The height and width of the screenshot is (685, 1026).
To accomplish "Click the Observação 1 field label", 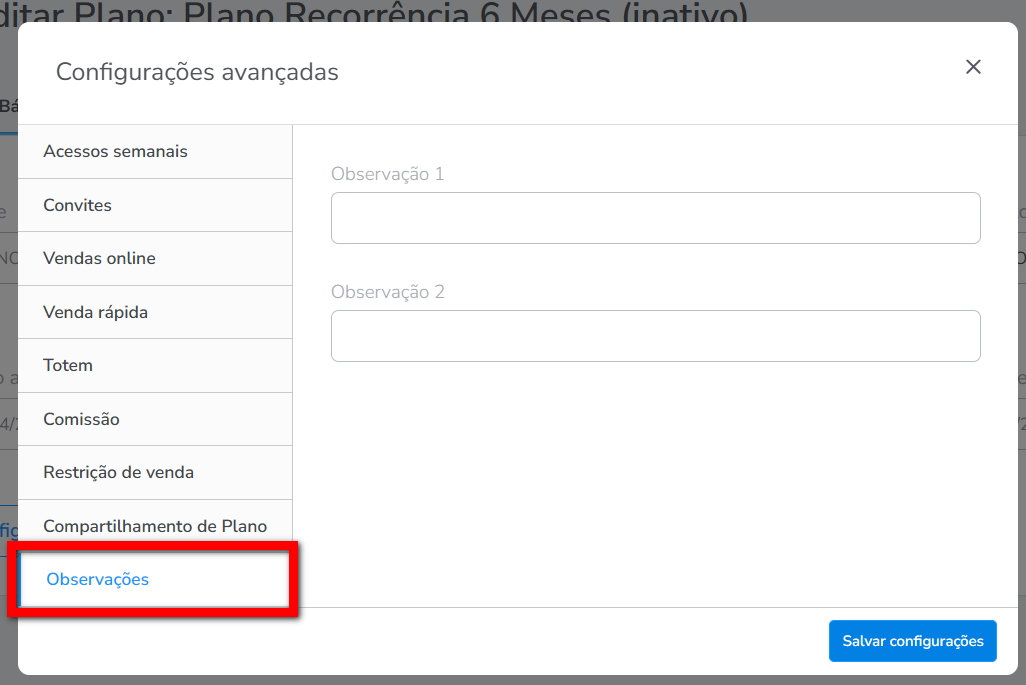I will (x=387, y=174).
